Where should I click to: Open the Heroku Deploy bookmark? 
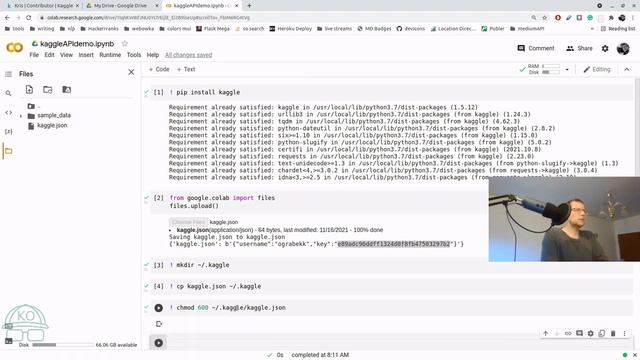[290, 29]
